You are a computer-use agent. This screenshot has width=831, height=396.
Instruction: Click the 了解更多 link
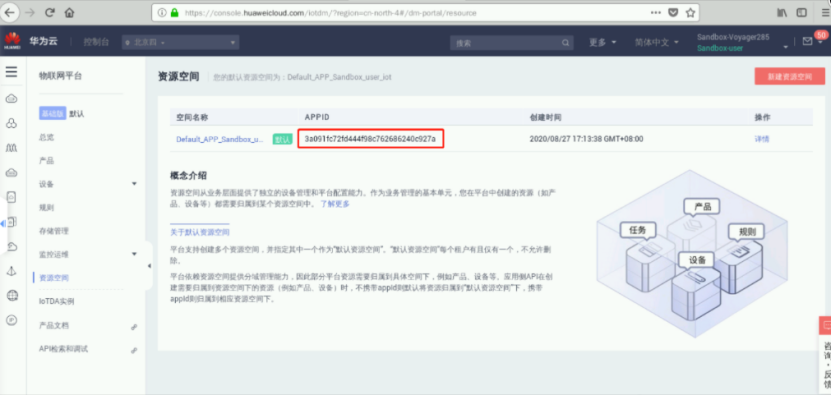pos(335,204)
